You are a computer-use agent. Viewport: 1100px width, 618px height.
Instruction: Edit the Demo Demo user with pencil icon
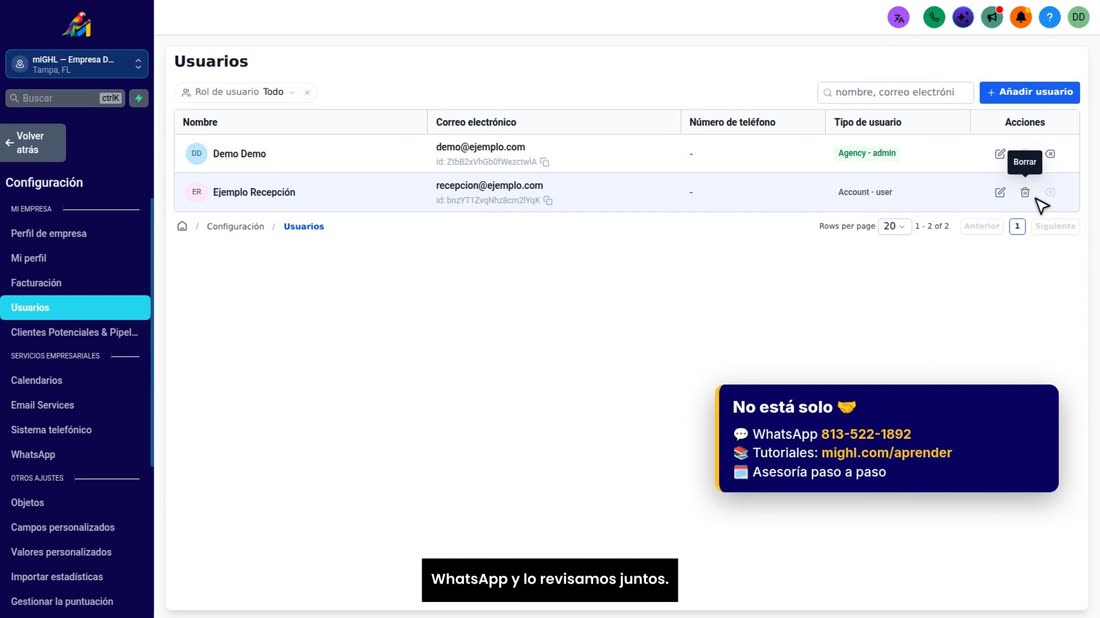[x=1000, y=154]
